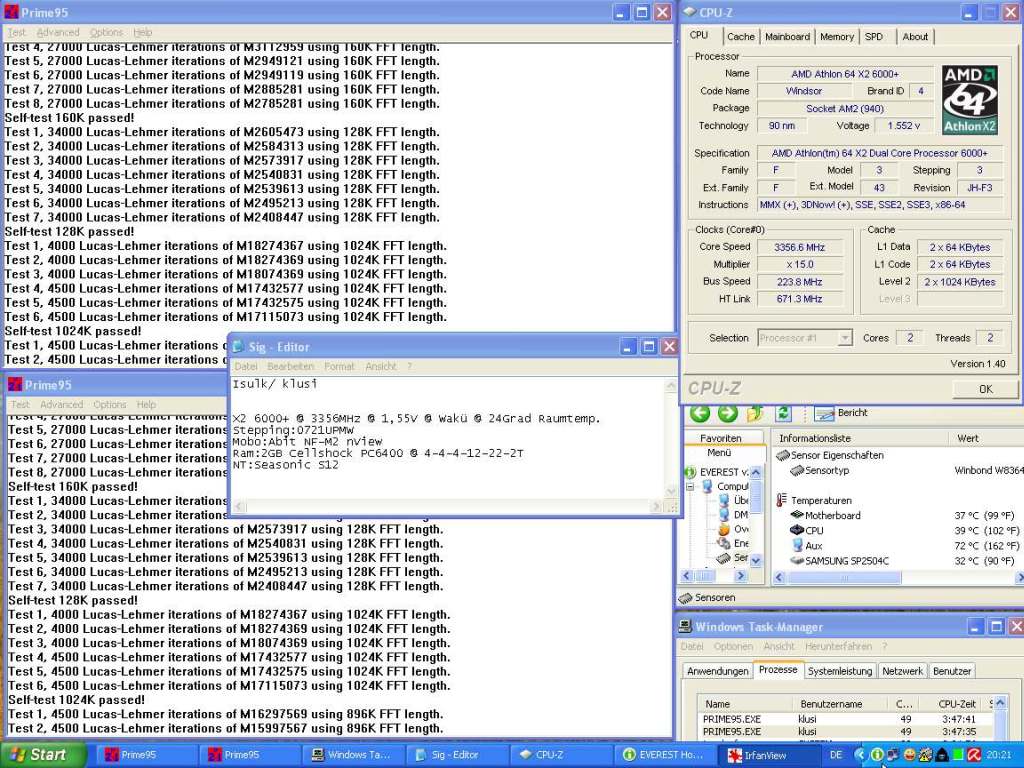The height and width of the screenshot is (768, 1024).
Task: Click the EVEREST information list horizontal scrollbar thumb
Action: point(844,577)
